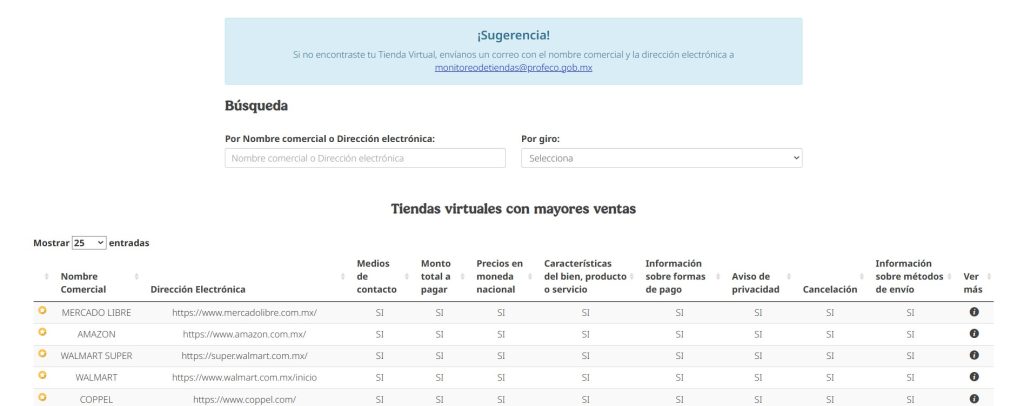This screenshot has height=406, width=1024.
Task: Sort by the Nombre Comercial column header
Action: click(x=84, y=283)
